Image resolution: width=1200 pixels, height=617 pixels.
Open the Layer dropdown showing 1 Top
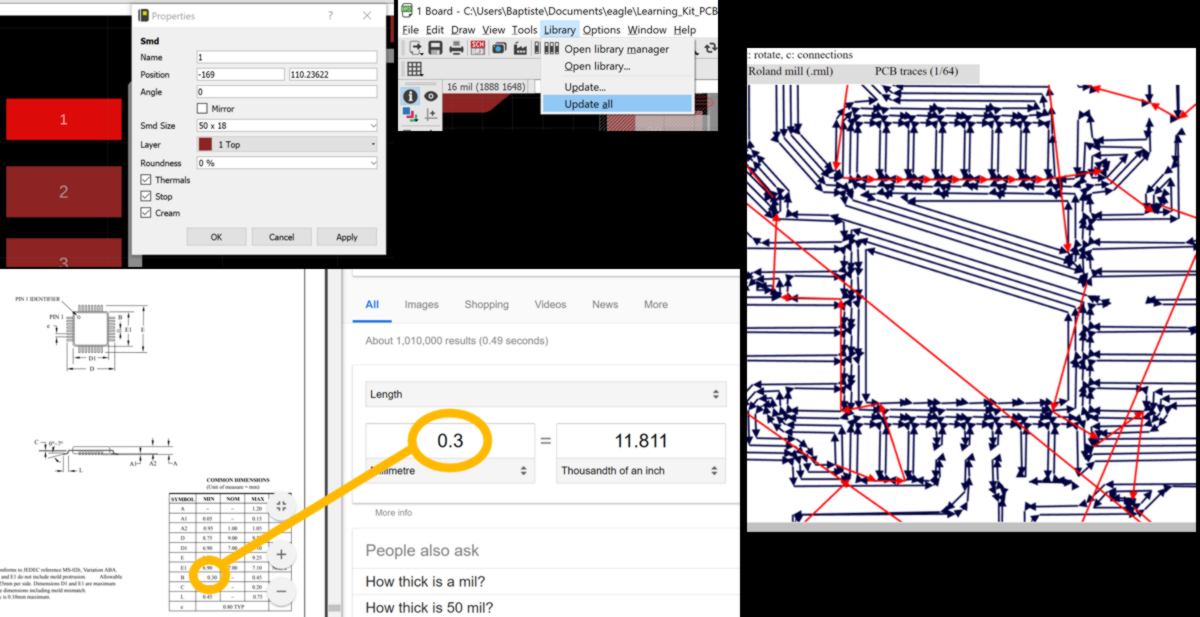[286, 145]
